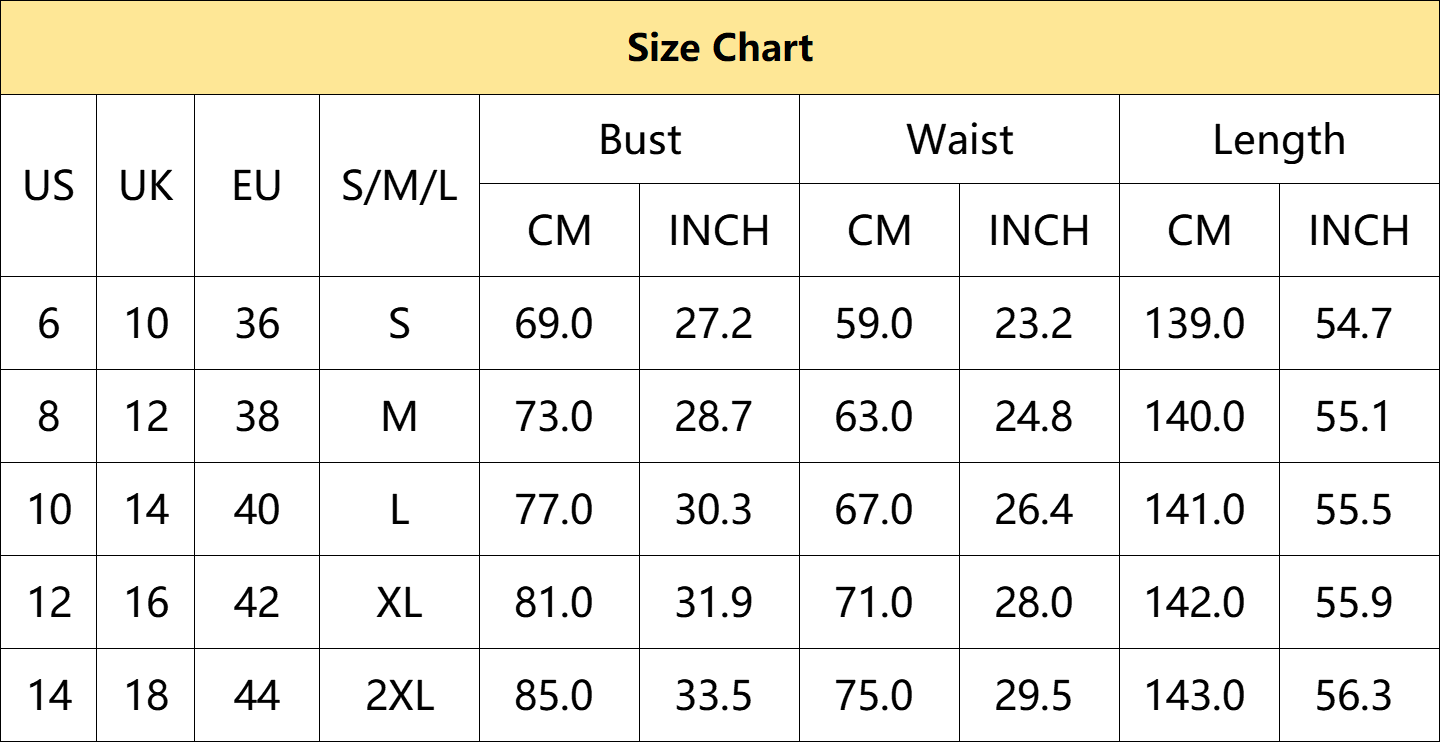Click the Size Chart title banner

(720, 48)
